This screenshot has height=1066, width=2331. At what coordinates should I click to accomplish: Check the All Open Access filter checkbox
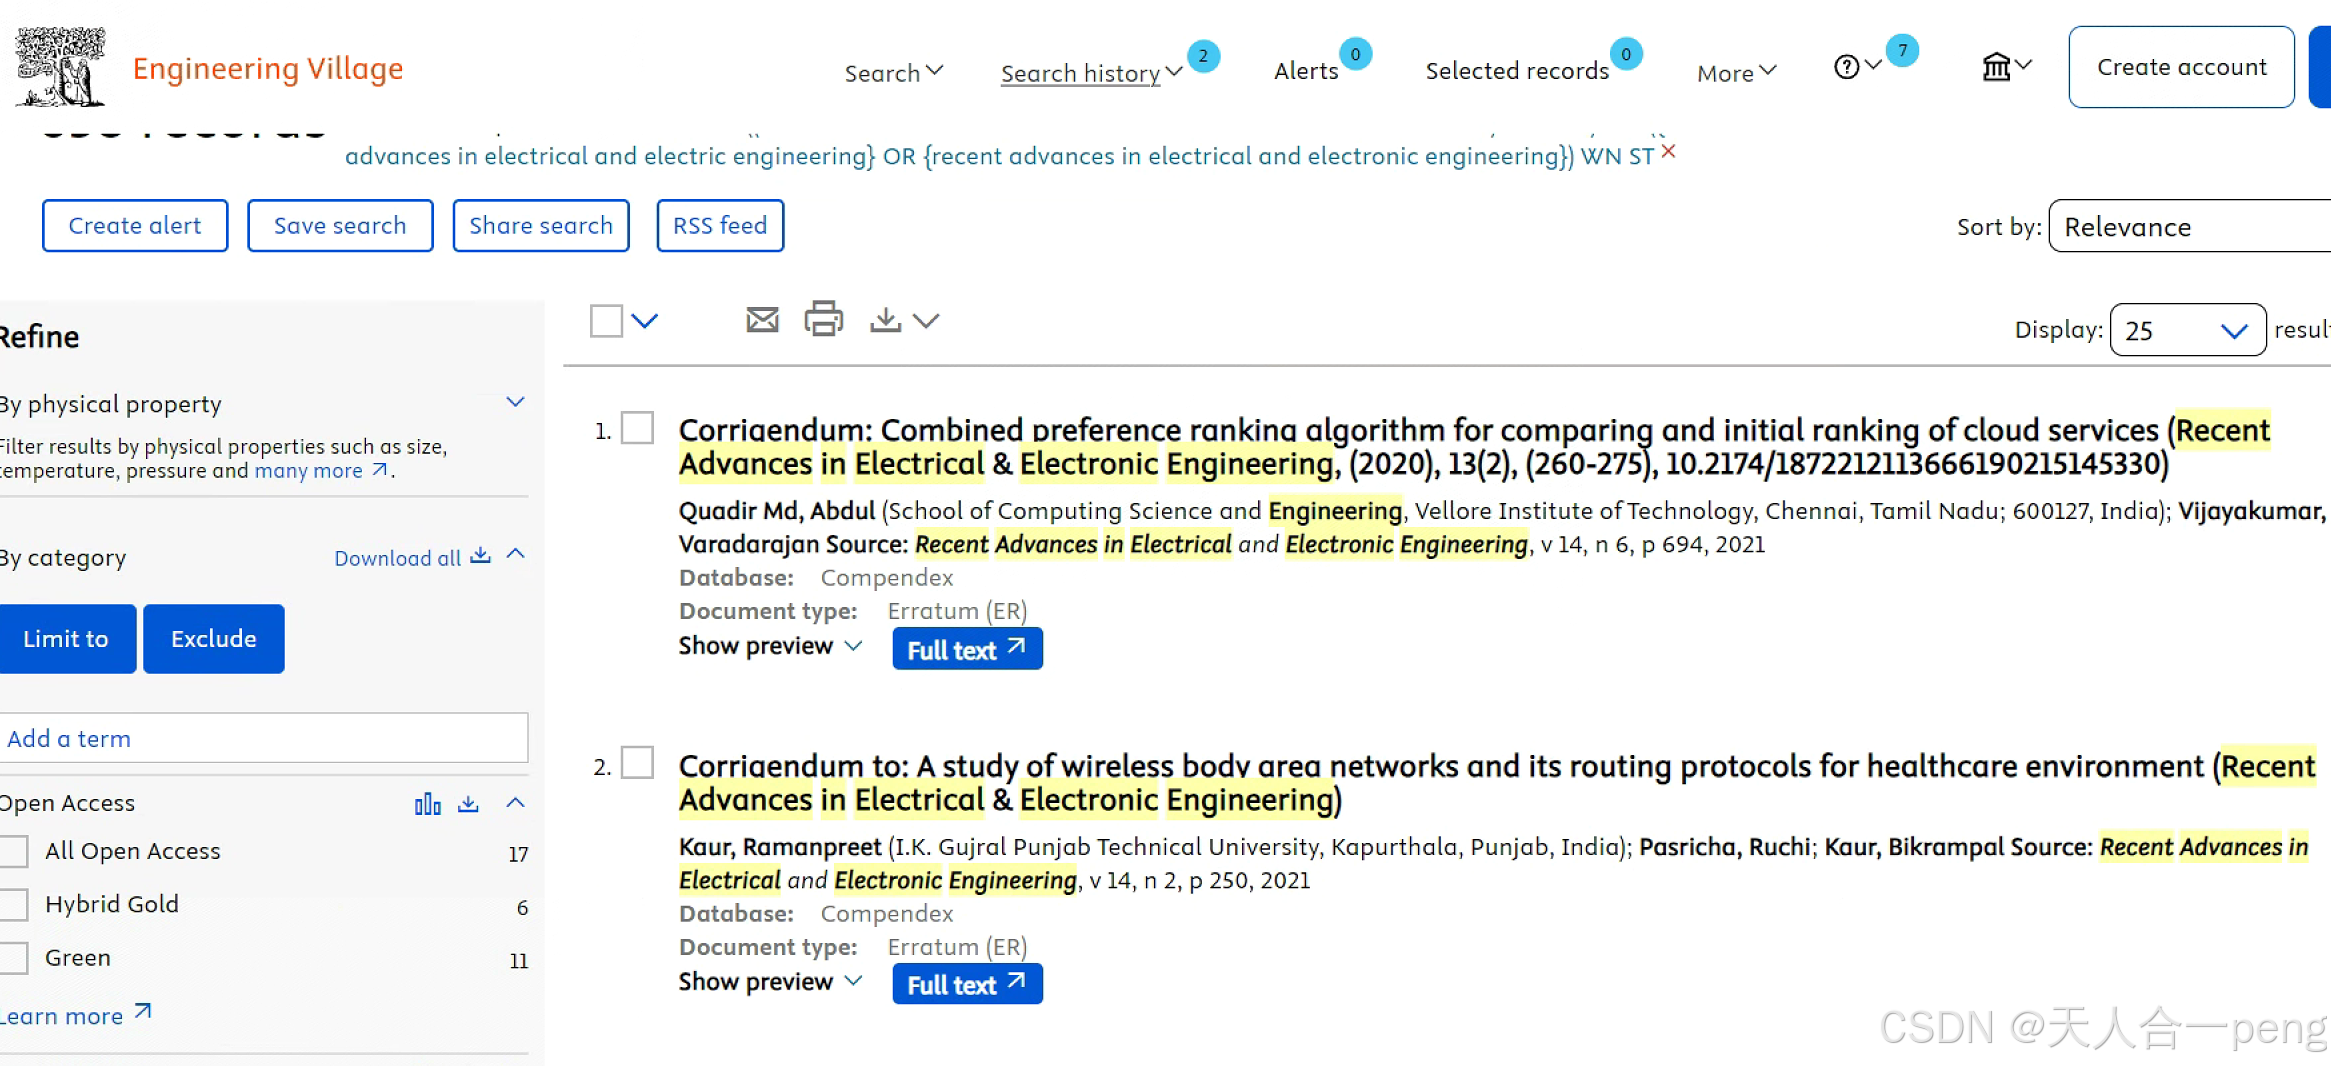[12, 851]
